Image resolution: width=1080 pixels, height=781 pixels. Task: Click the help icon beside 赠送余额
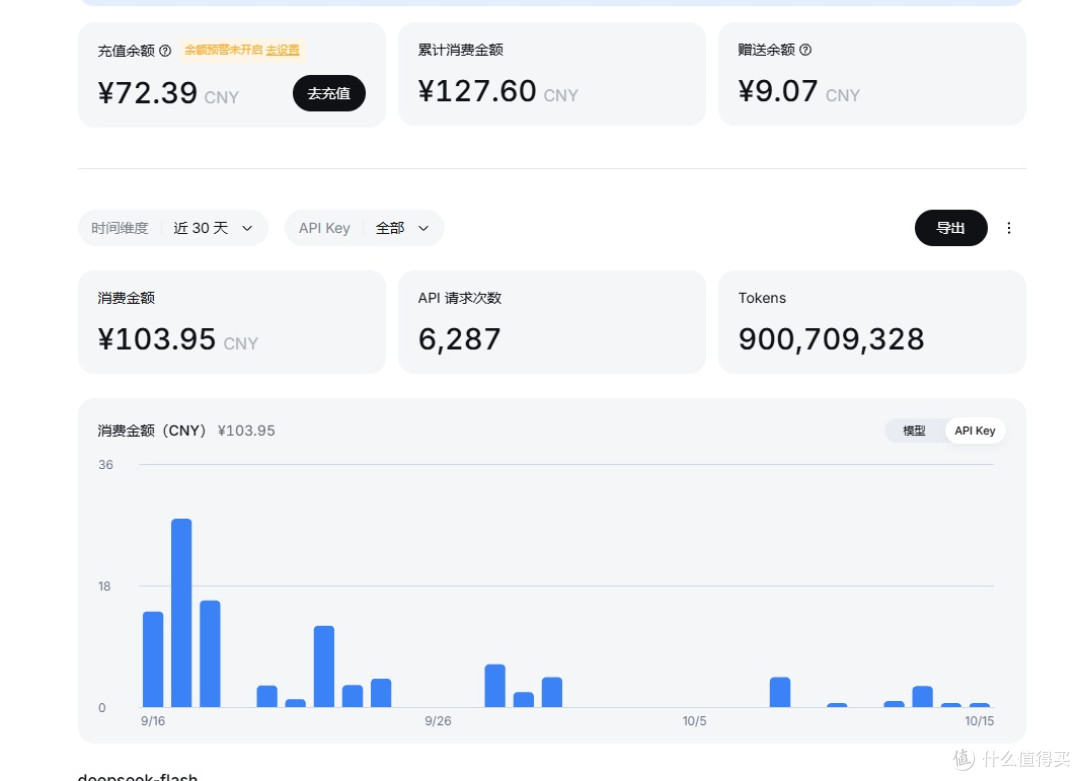(805, 50)
